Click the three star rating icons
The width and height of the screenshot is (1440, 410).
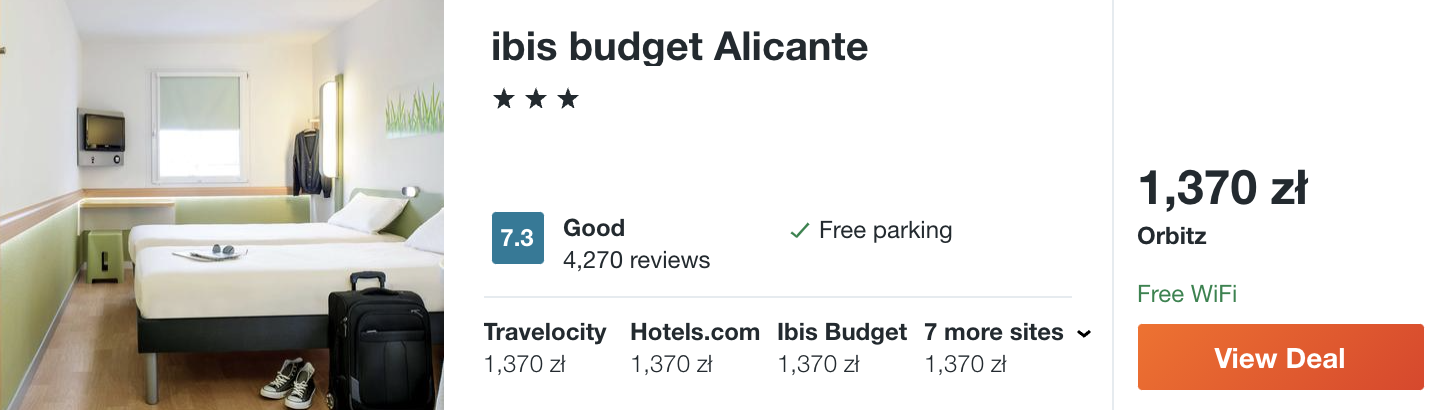[536, 99]
